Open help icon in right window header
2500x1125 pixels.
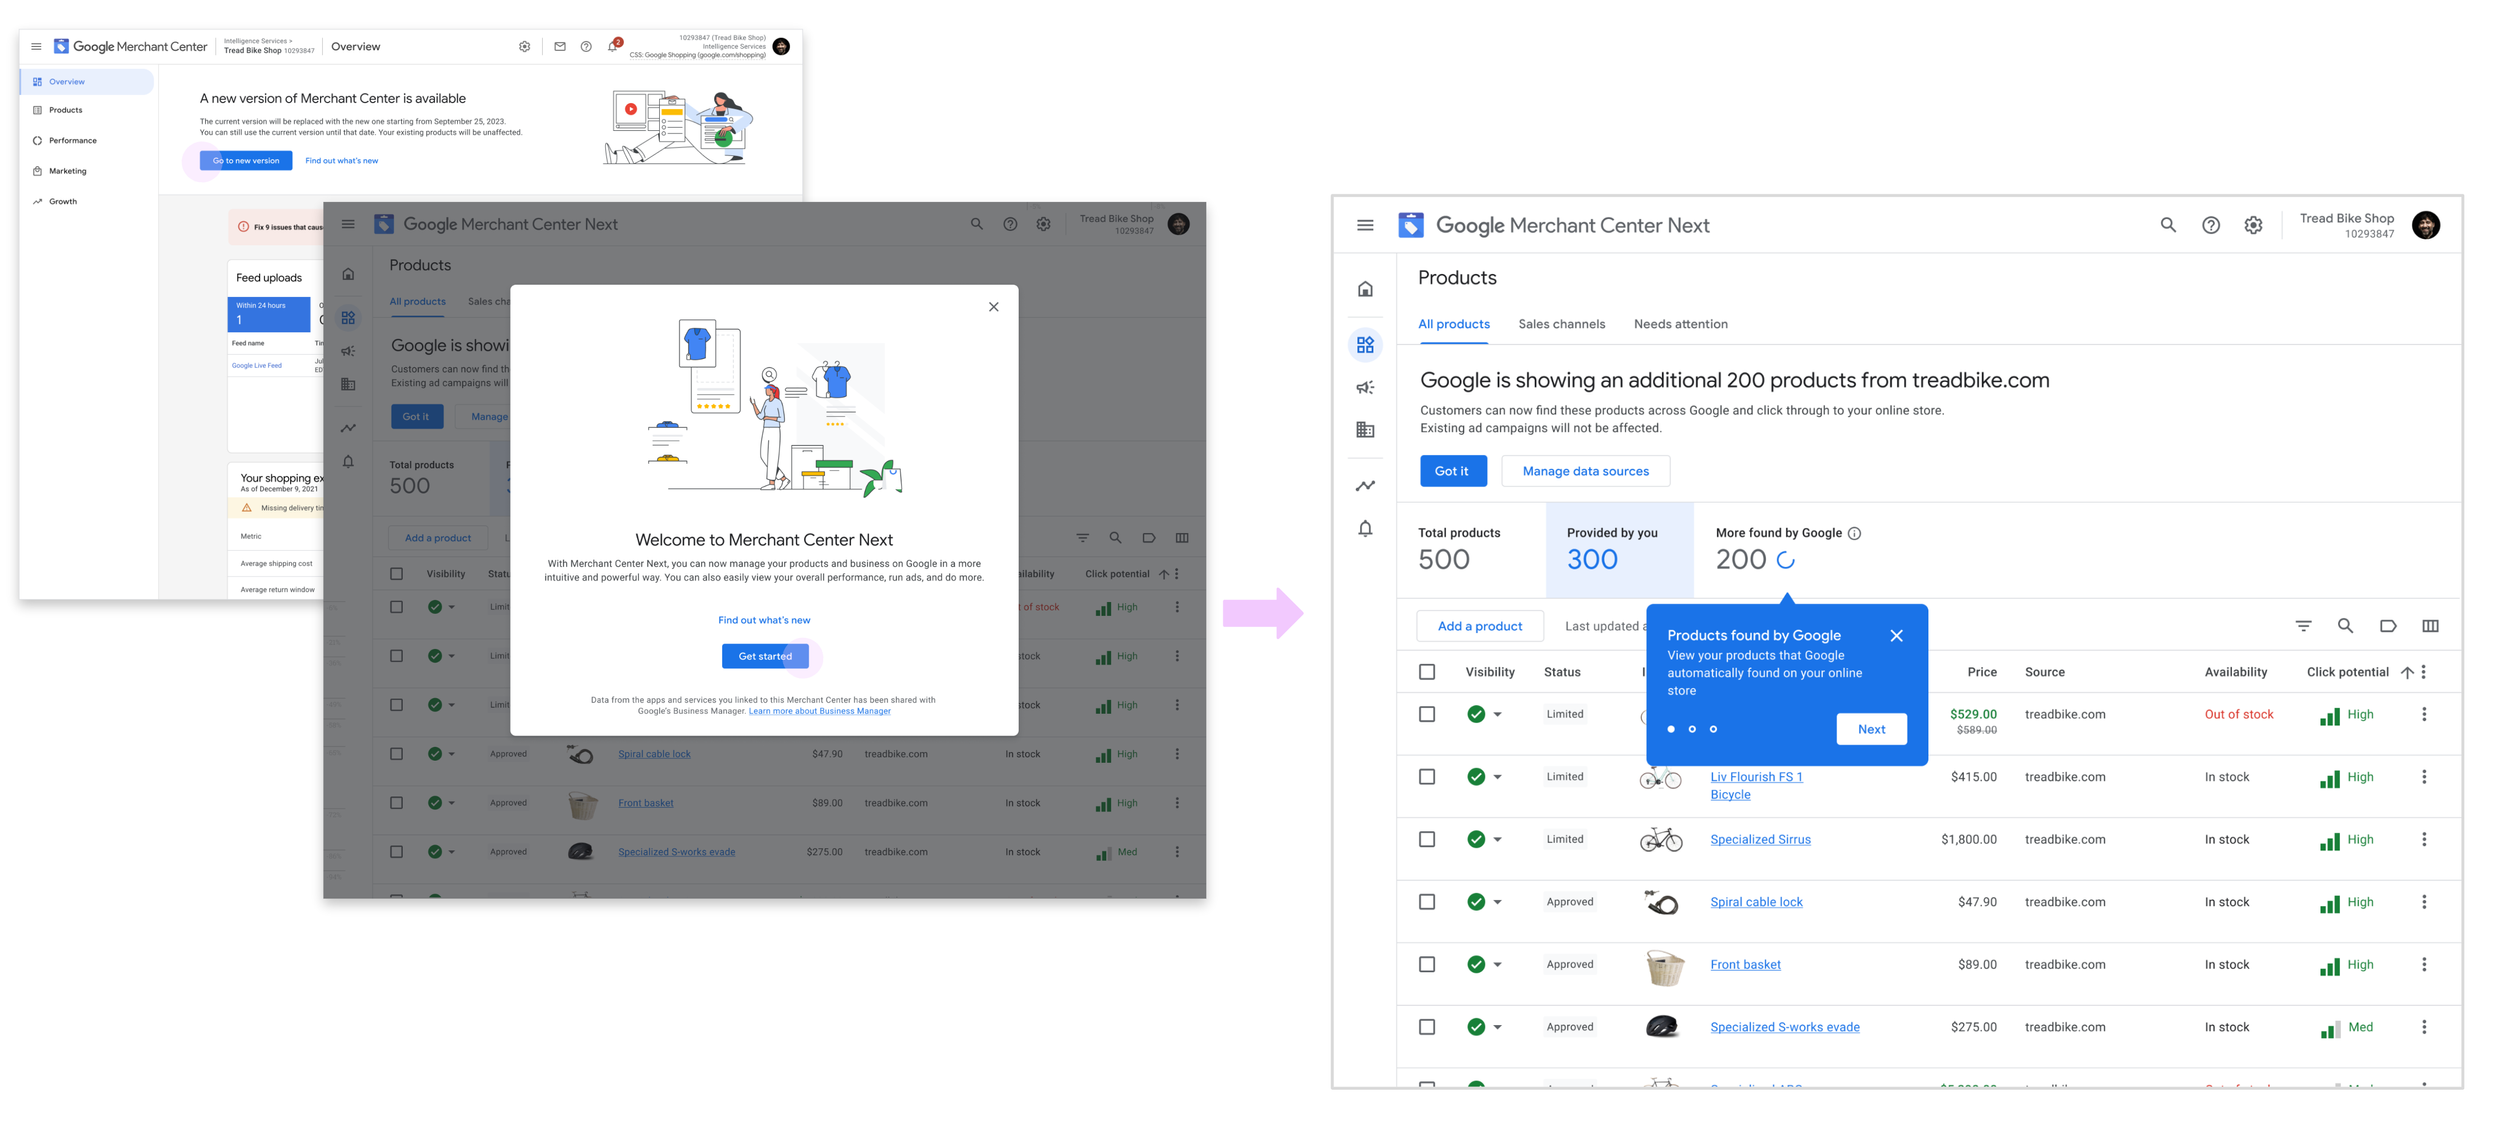[x=2211, y=226]
